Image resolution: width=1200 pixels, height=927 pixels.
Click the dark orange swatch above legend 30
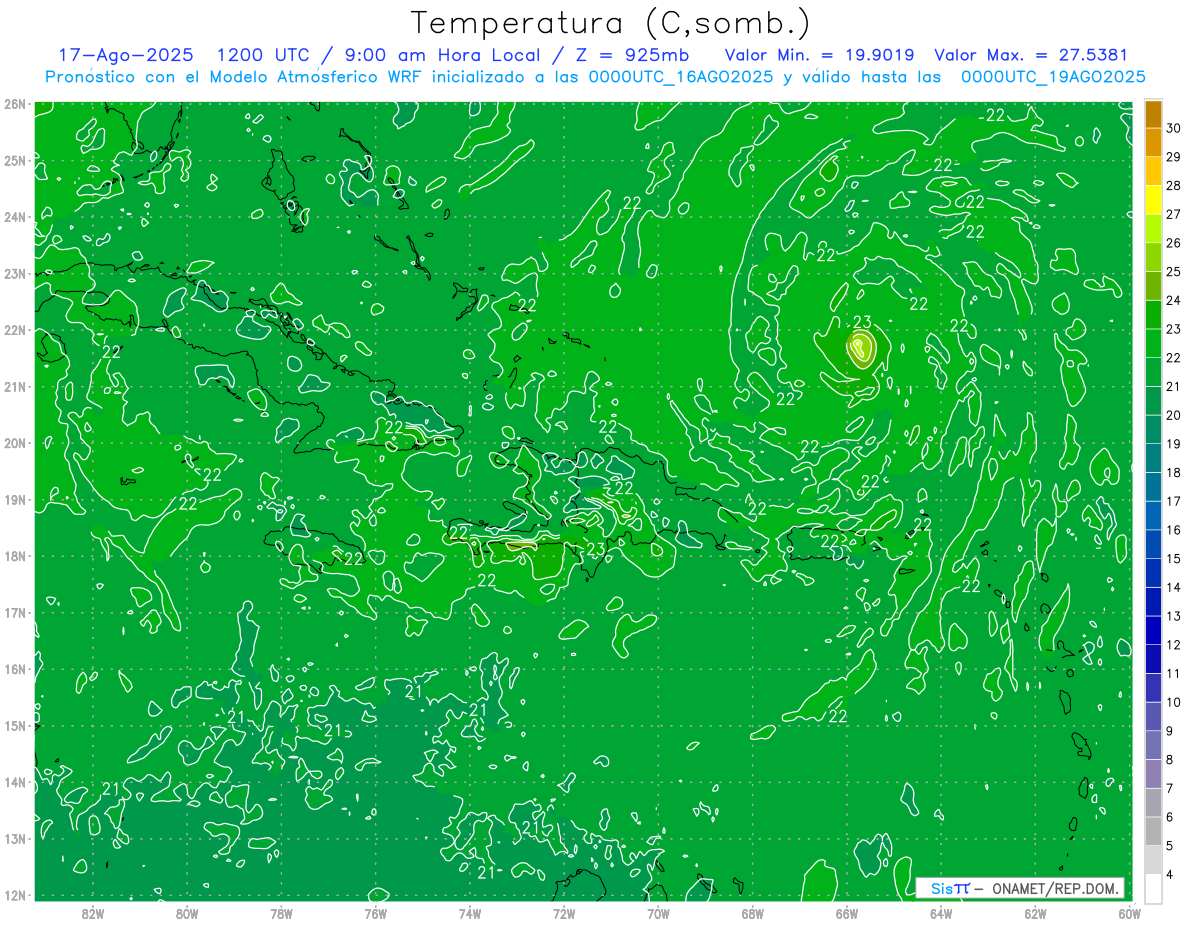1153,114
